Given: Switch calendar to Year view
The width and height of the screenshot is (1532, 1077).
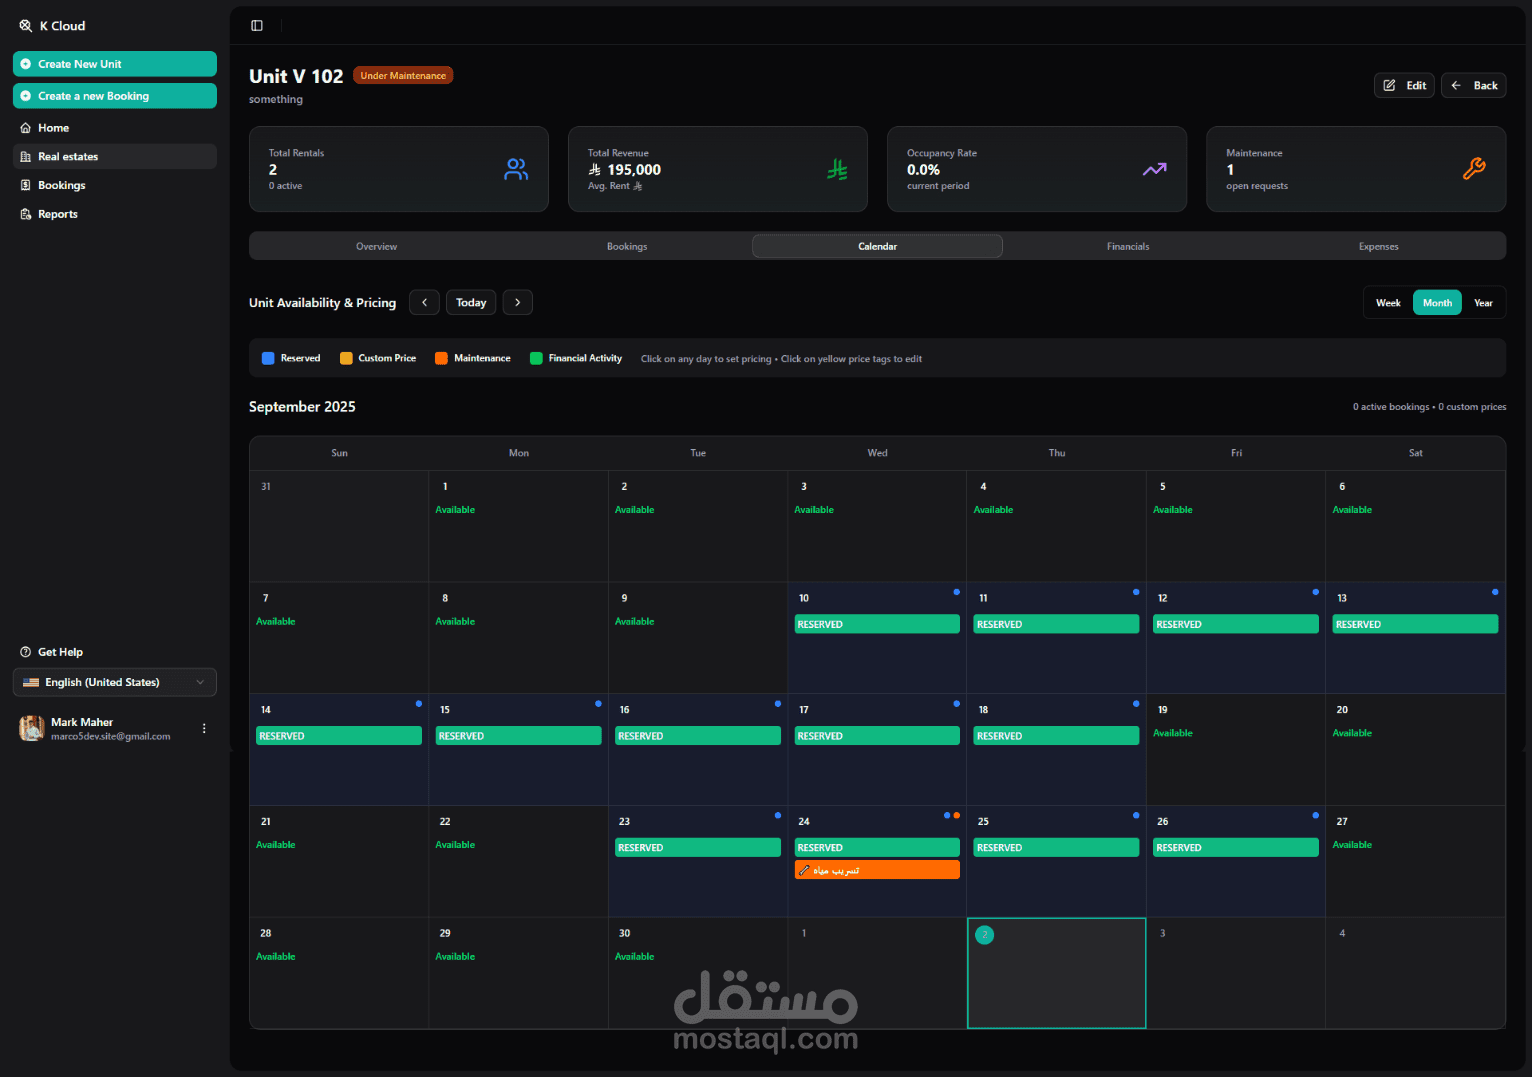Looking at the screenshot, I should [x=1483, y=303].
